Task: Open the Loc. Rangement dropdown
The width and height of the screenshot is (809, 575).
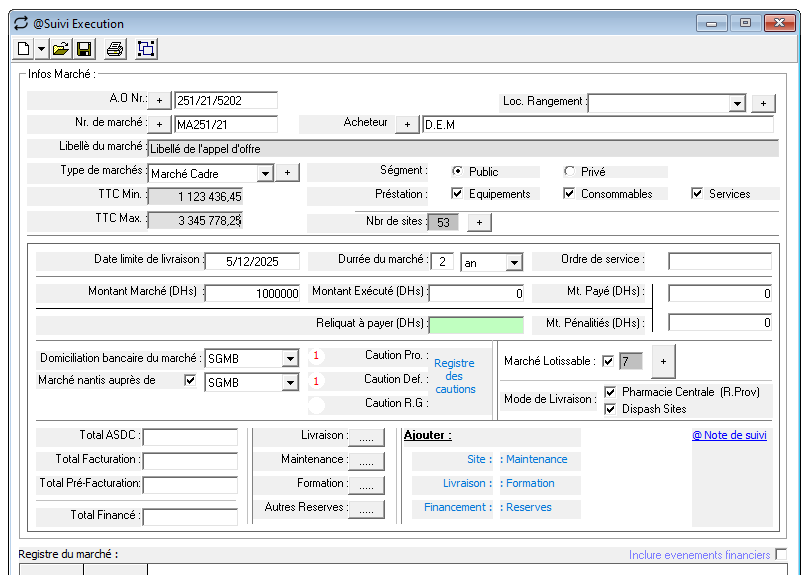Action: (737, 103)
